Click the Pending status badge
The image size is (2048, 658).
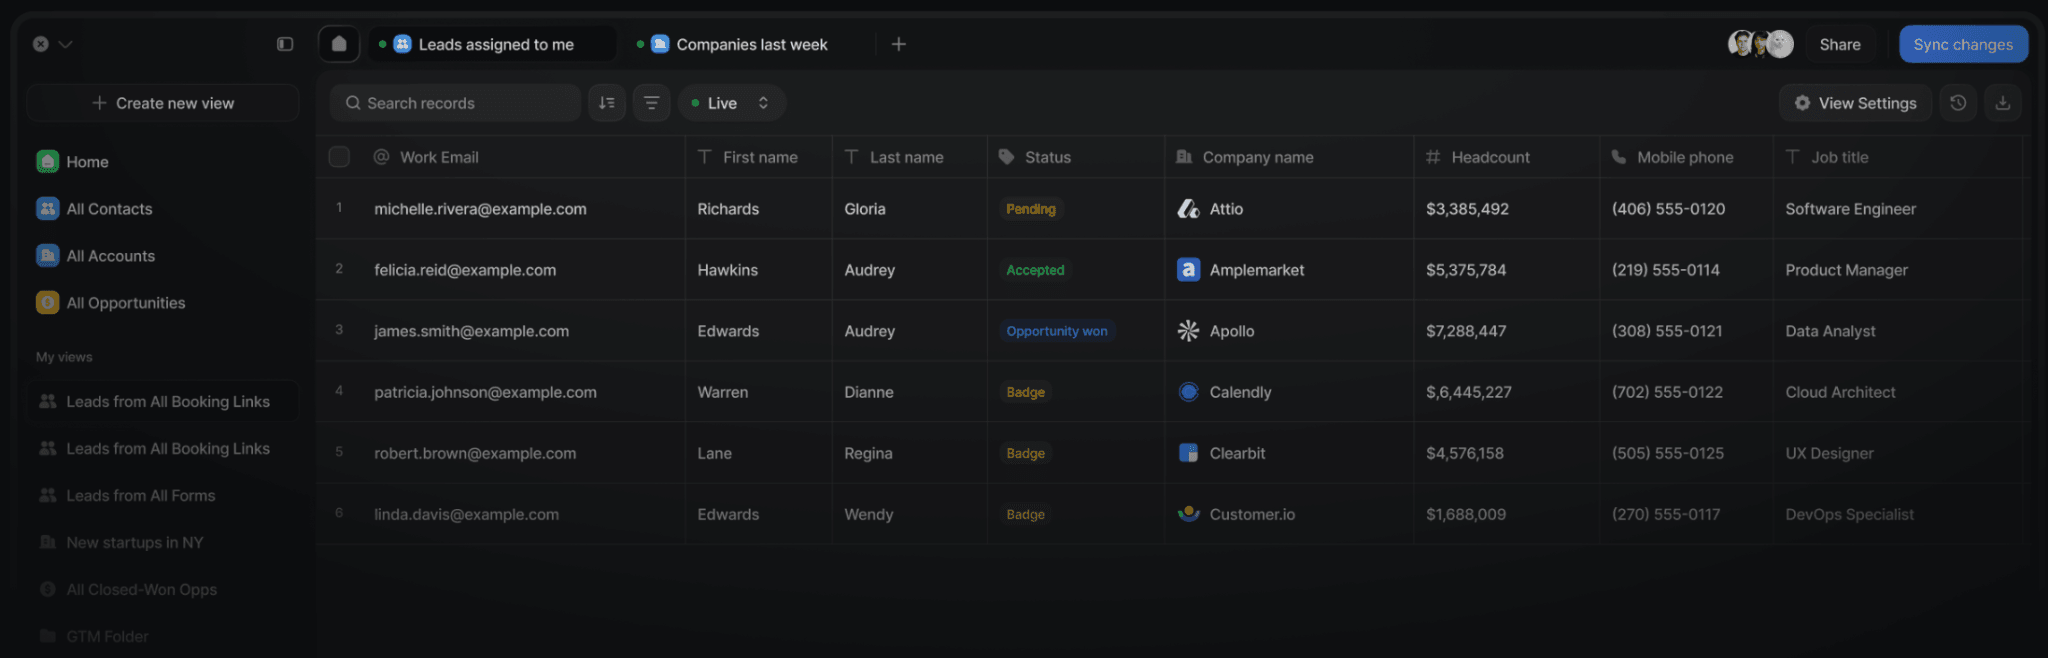pyautogui.click(x=1030, y=209)
